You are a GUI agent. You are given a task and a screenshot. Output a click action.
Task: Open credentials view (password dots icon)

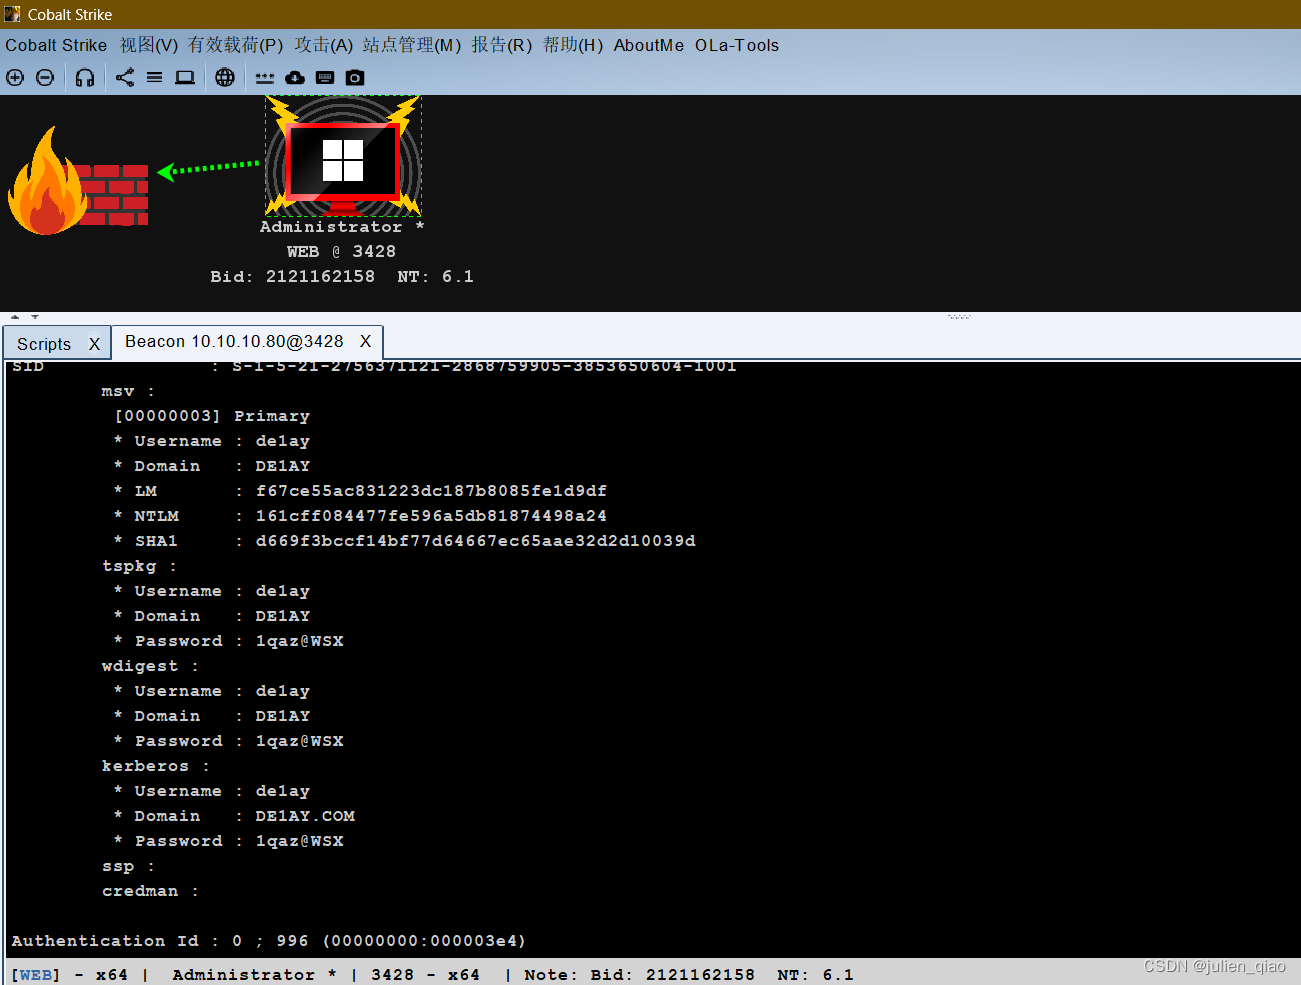click(x=265, y=77)
